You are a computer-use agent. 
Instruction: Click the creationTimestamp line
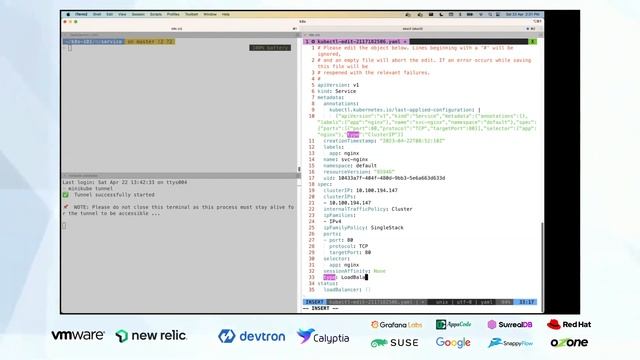pos(384,141)
